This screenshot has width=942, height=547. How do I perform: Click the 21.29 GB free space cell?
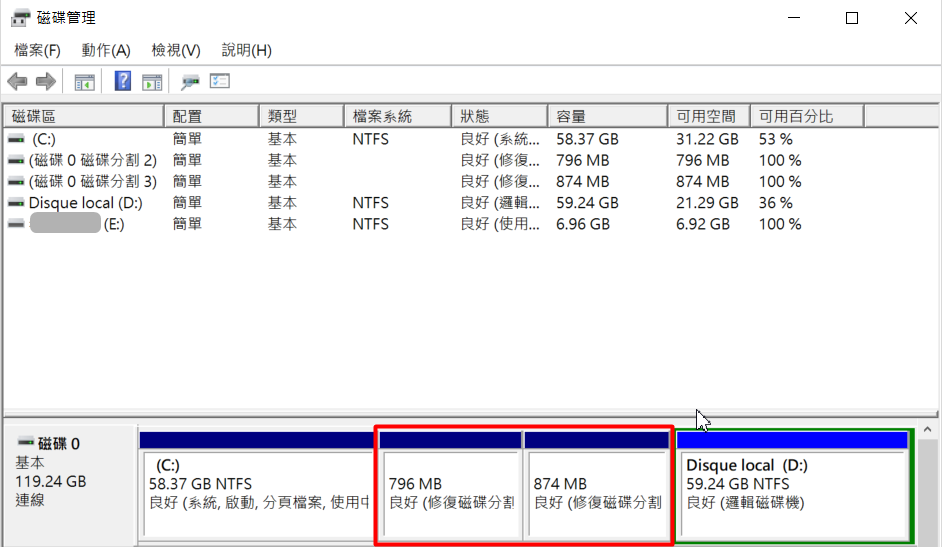(707, 203)
